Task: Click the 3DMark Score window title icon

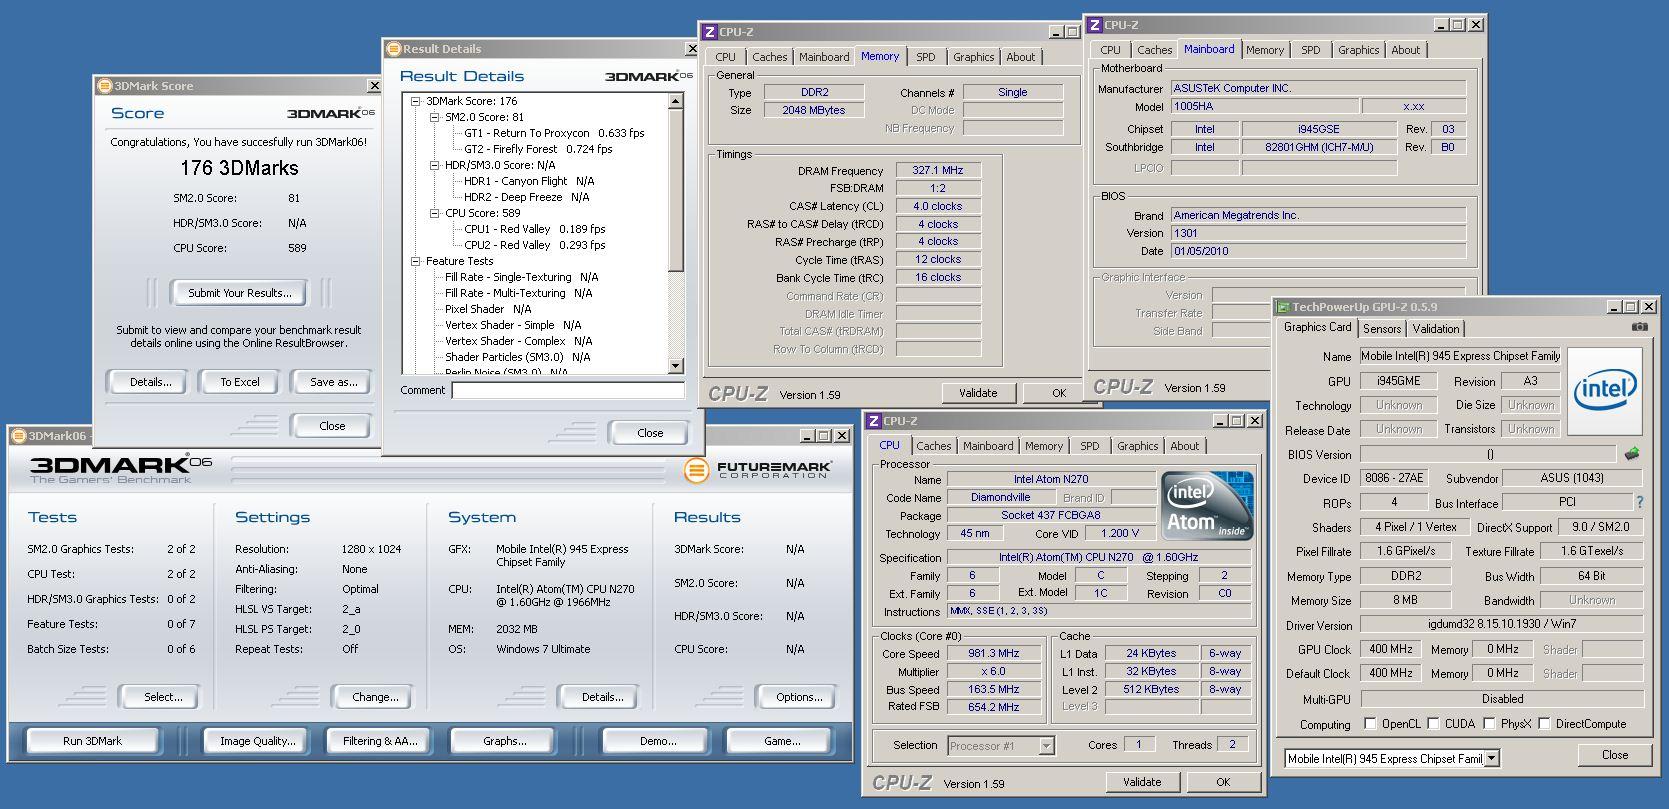Action: point(105,86)
